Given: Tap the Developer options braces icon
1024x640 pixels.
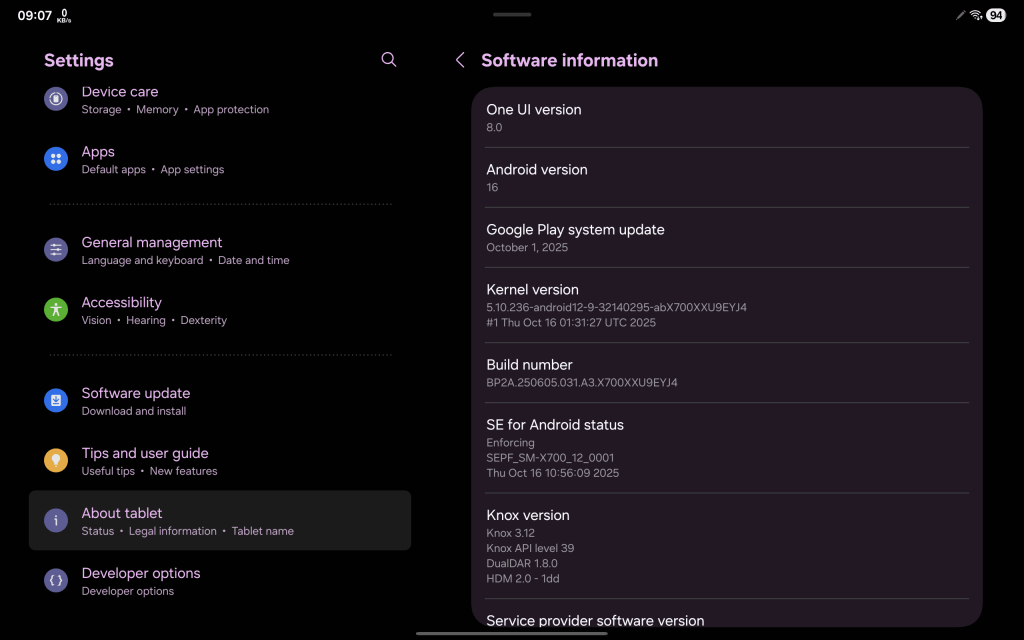Looking at the screenshot, I should (56, 581).
